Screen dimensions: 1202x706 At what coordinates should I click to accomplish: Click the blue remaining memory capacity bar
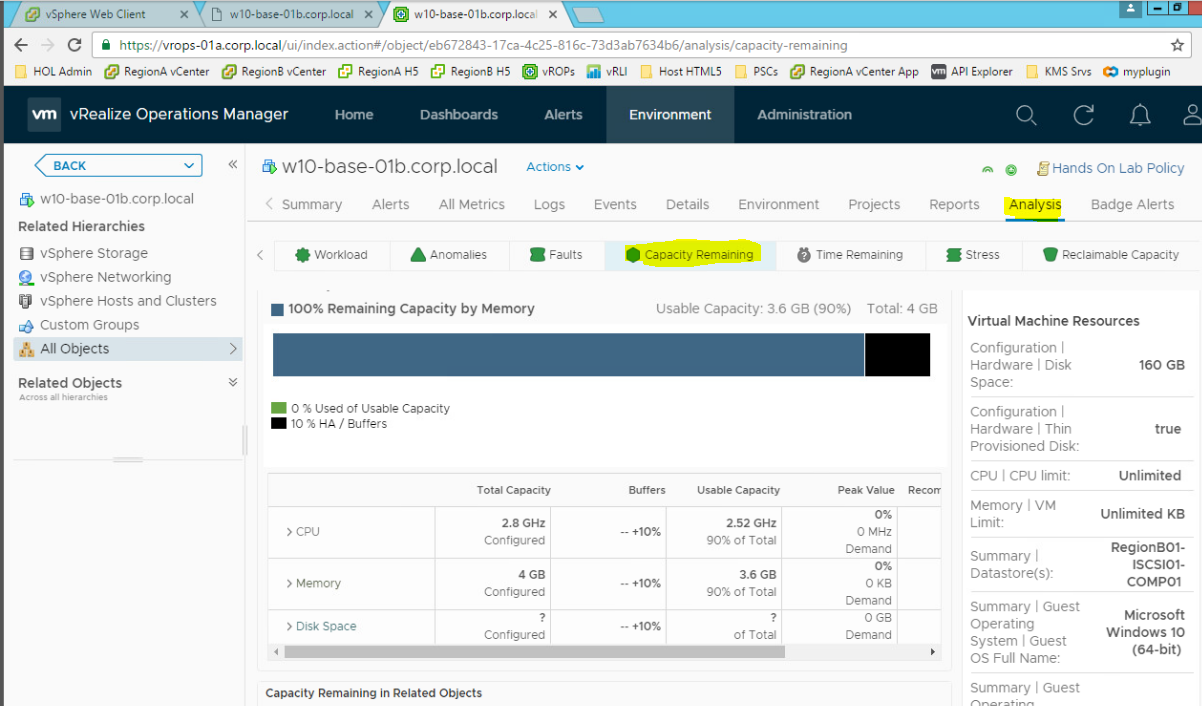[x=568, y=355]
